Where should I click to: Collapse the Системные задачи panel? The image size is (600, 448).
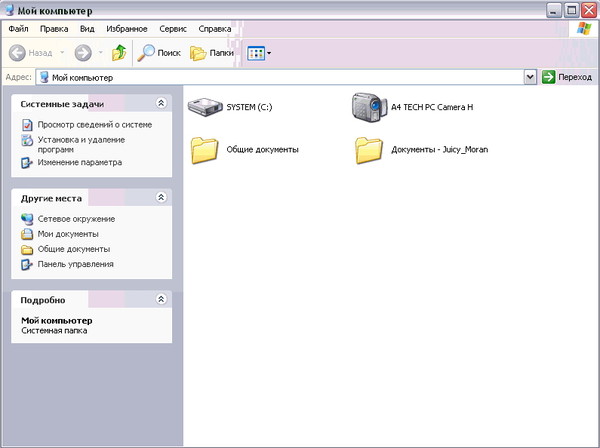[161, 103]
